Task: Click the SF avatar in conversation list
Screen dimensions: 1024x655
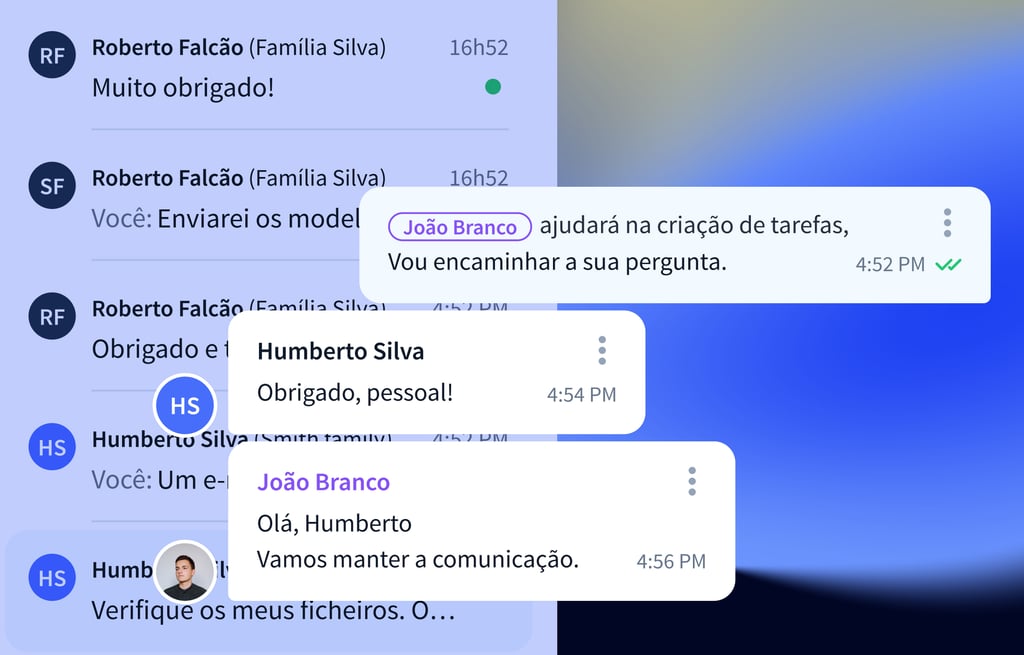Action: (52, 185)
